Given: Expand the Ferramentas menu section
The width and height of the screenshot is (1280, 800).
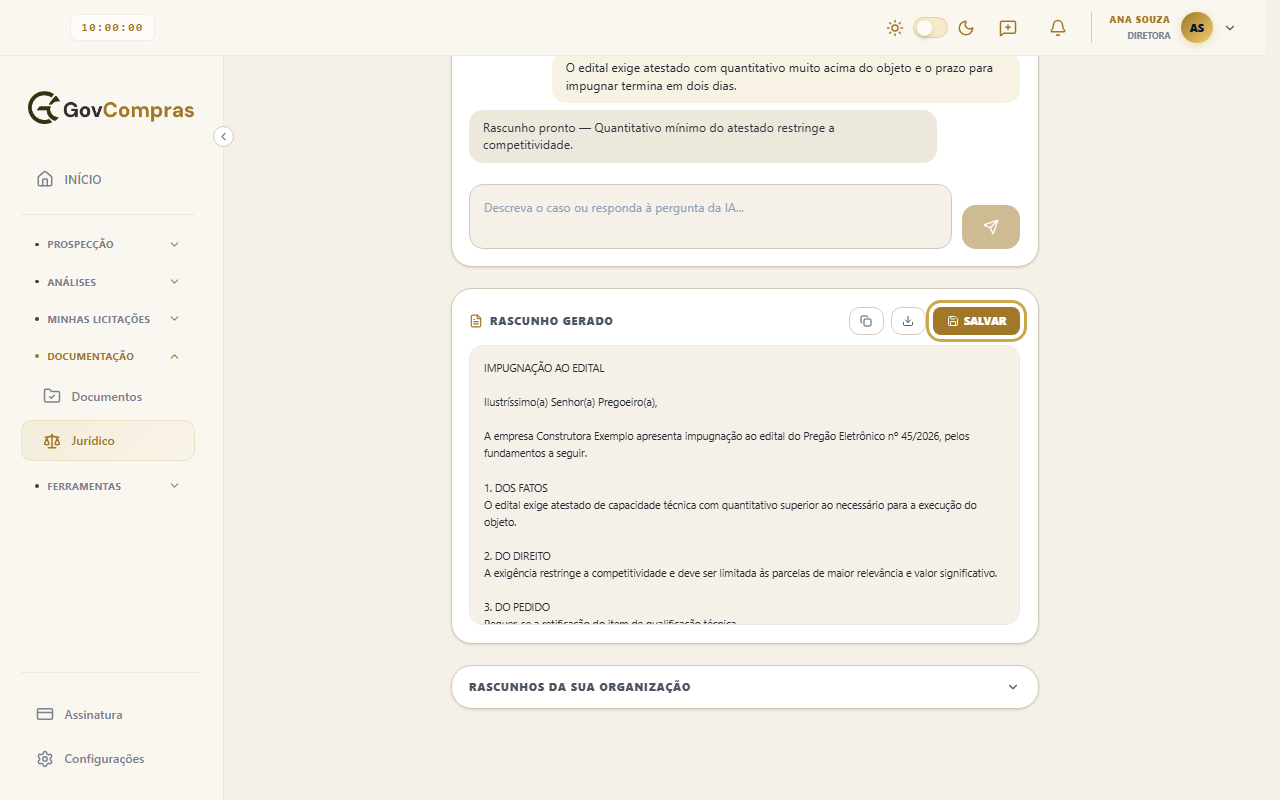Looking at the screenshot, I should click(108, 486).
